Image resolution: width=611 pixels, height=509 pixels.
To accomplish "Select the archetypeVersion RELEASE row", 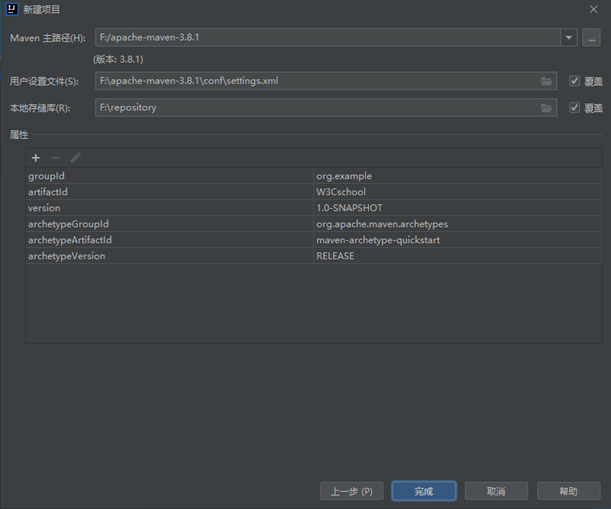I will coord(170,256).
